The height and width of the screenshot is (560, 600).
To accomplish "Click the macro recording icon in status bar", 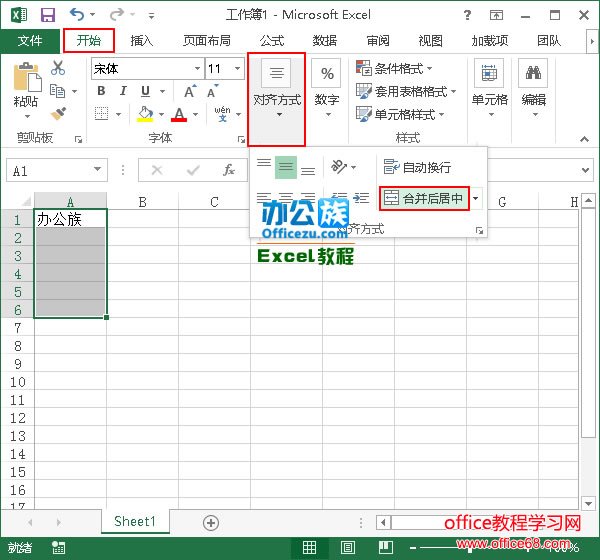I will (x=59, y=548).
